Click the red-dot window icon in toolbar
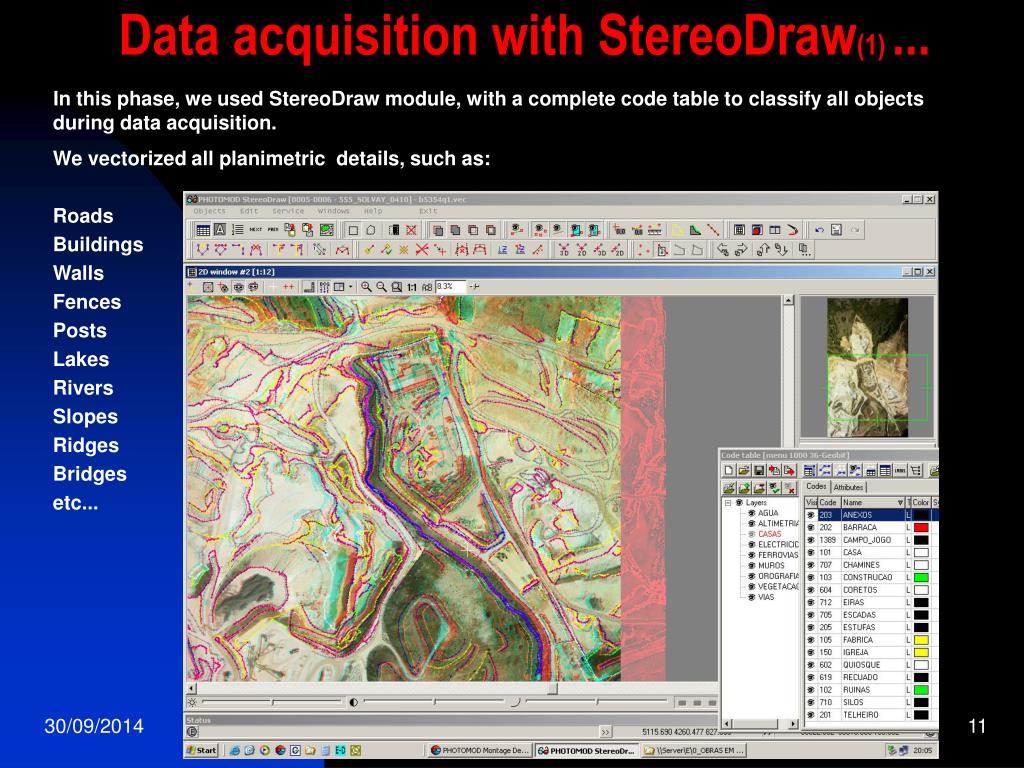 (x=757, y=230)
